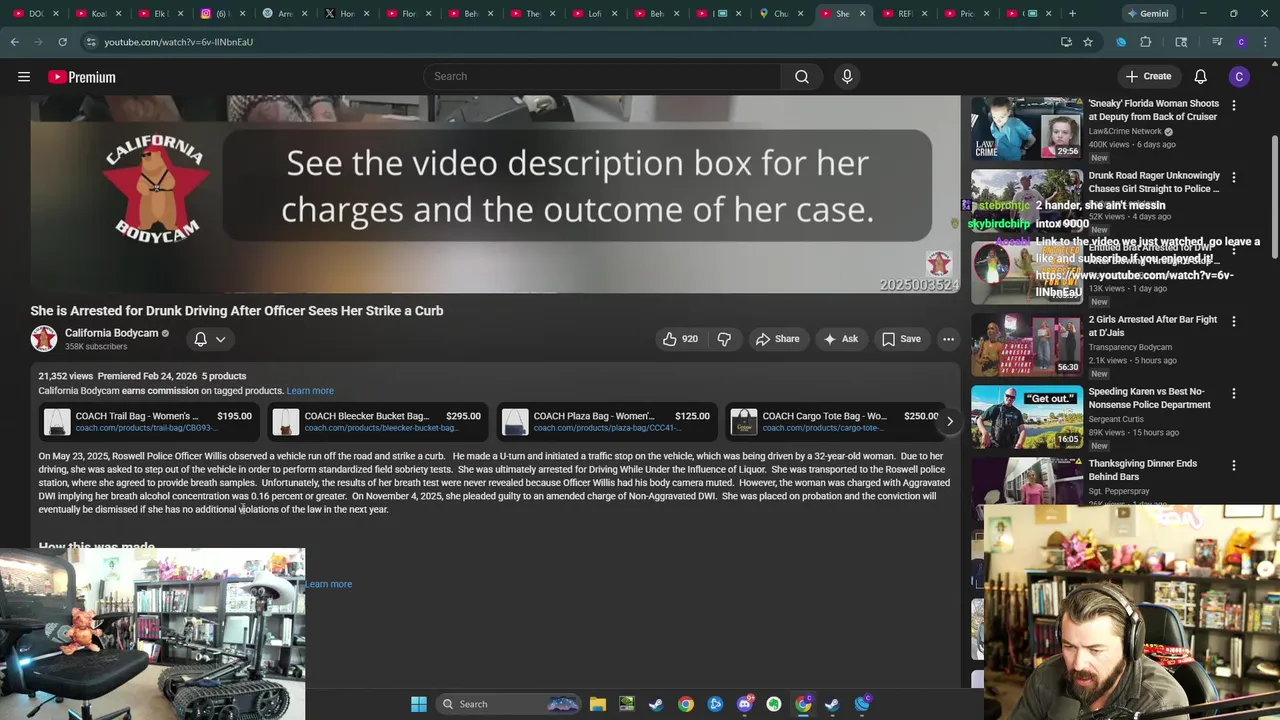Open COACH Trail Bag product card
Viewport: 1280px width, 720px height.
coord(149,422)
